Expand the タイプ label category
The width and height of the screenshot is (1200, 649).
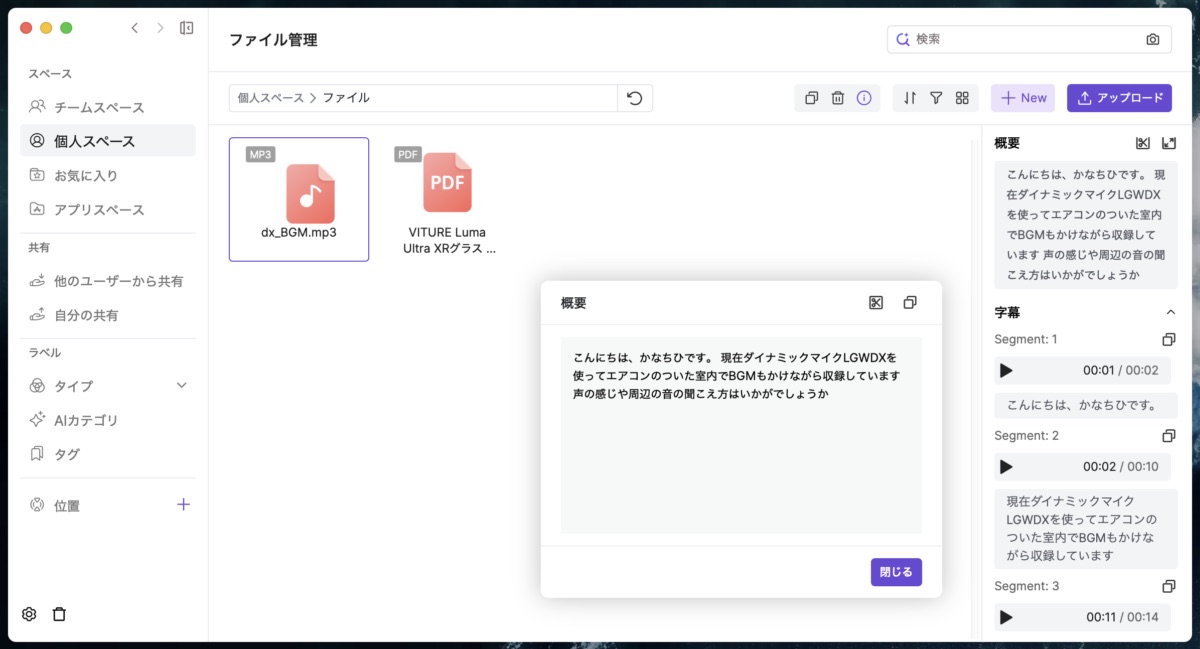[x=181, y=385]
